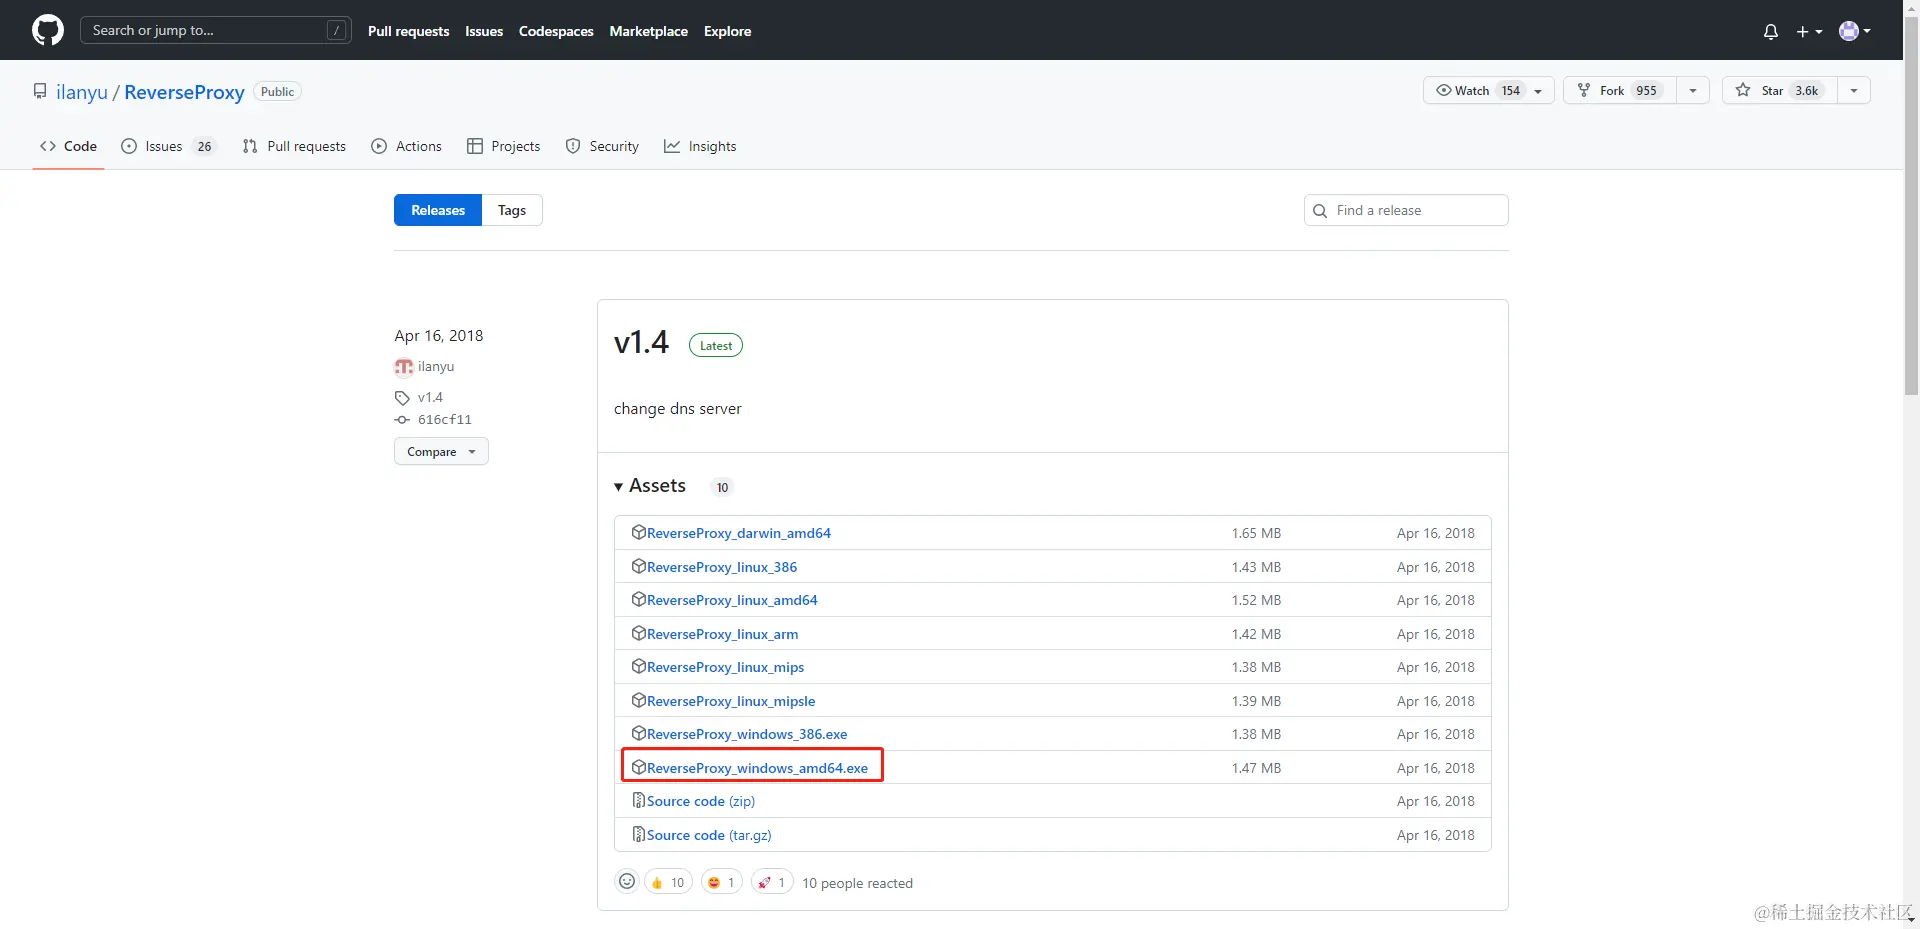Viewport: 1920px width, 929px height.
Task: Open the notifications bell
Action: [x=1770, y=31]
